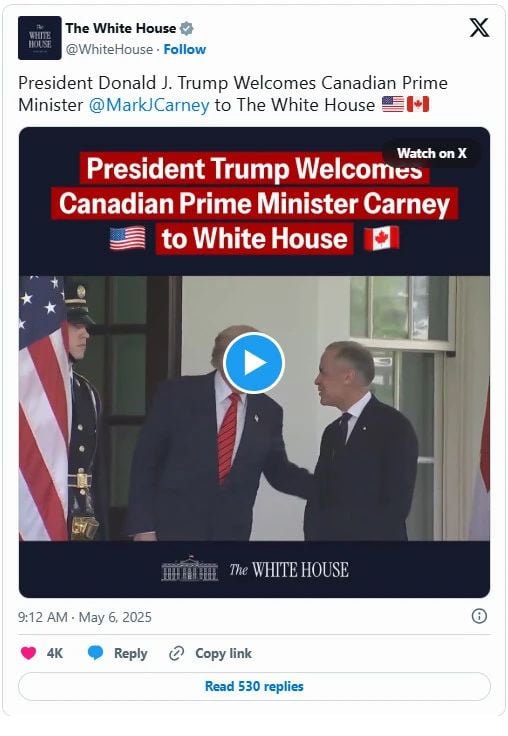
Task: Play the embedded video
Action: click(x=254, y=363)
